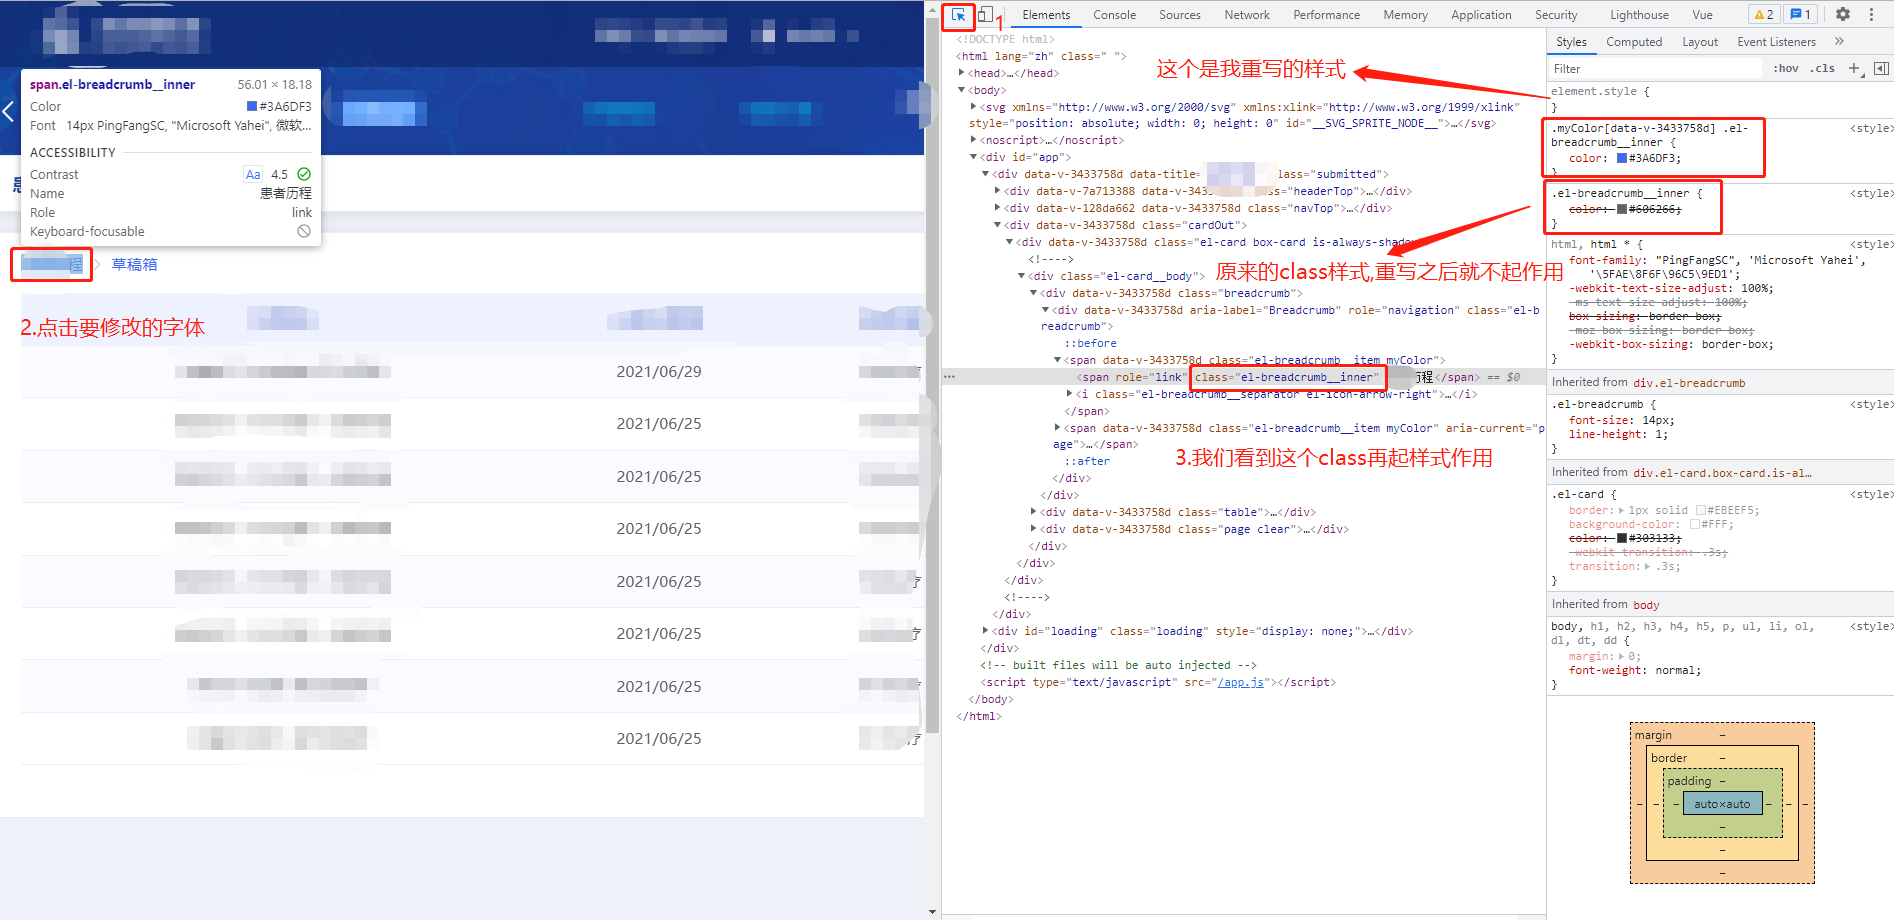Open the Performance tab

pyautogui.click(x=1326, y=15)
